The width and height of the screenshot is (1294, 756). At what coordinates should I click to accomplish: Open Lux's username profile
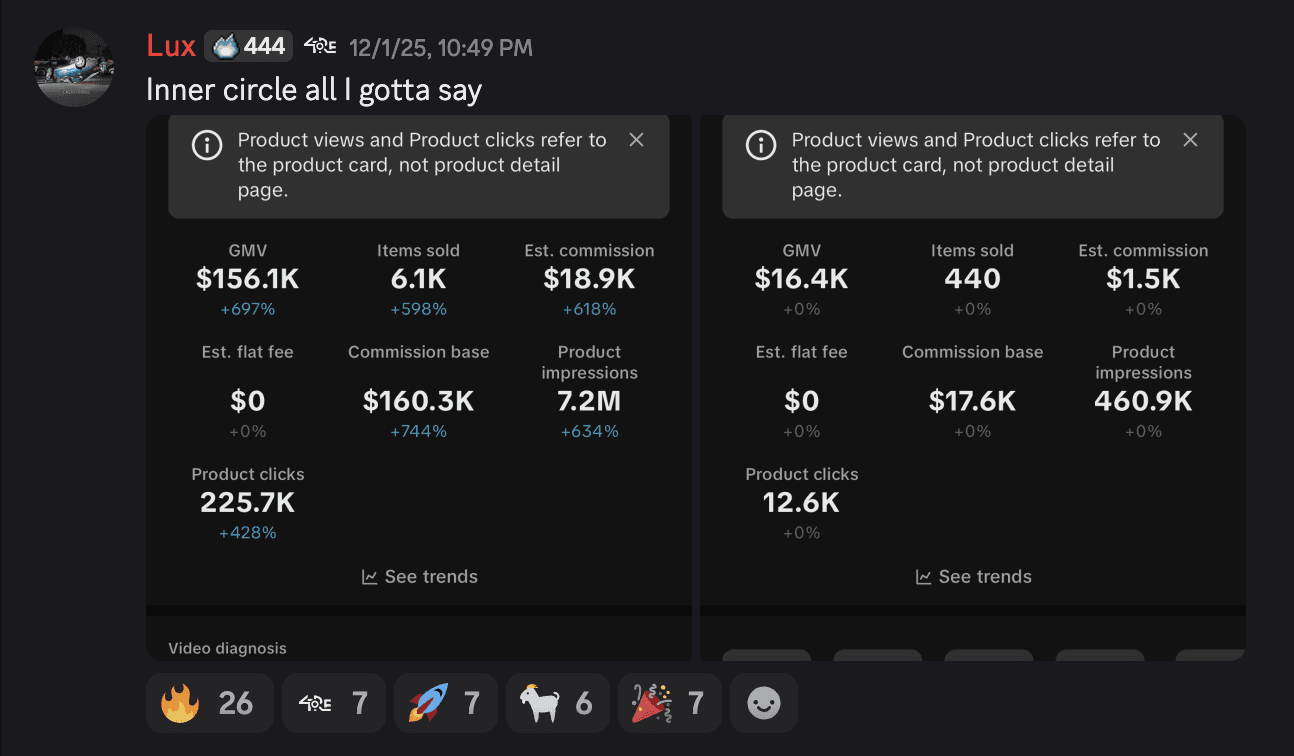pos(171,46)
